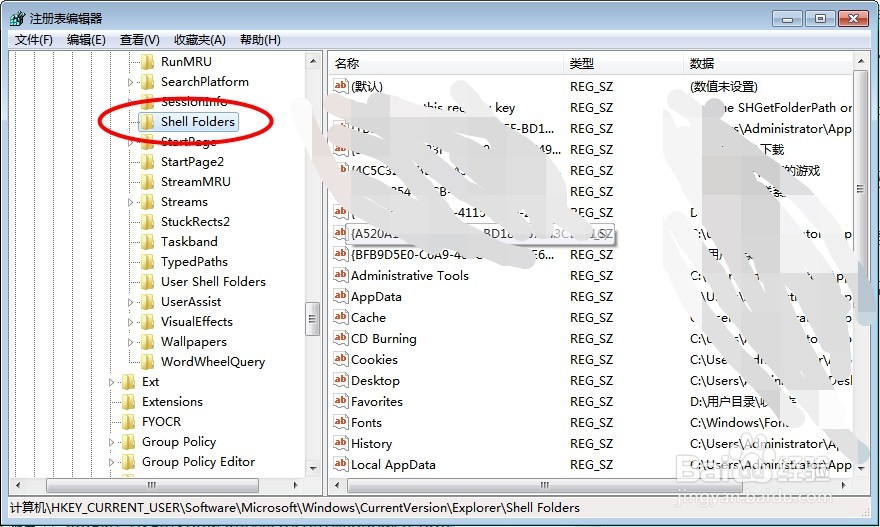Select the Cookies value name
This screenshot has width=880, height=527.
tap(374, 359)
